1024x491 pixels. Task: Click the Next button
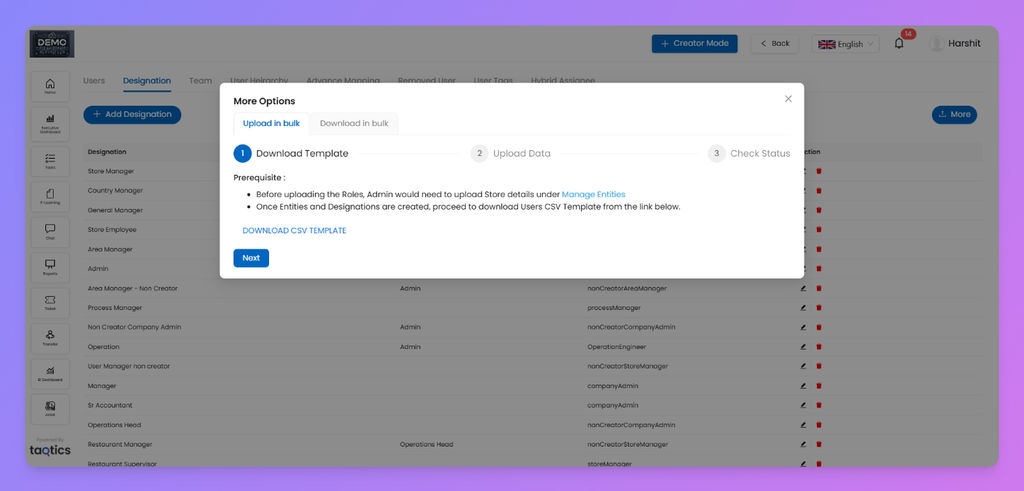(251, 258)
